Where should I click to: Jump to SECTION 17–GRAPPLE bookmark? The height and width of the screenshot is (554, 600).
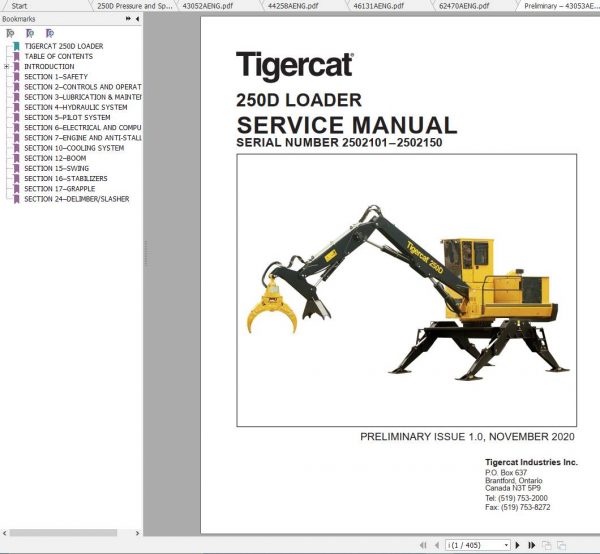[60, 189]
